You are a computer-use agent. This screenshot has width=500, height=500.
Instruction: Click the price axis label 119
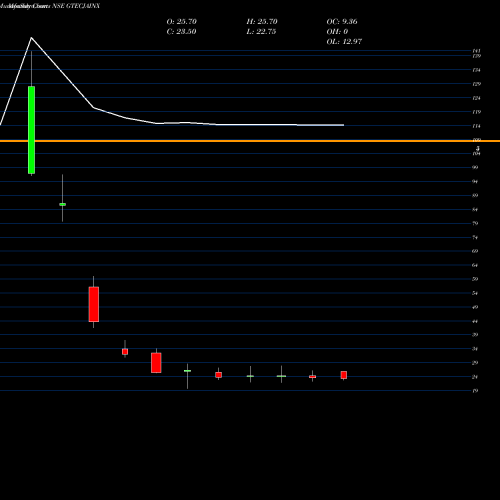pyautogui.click(x=477, y=112)
